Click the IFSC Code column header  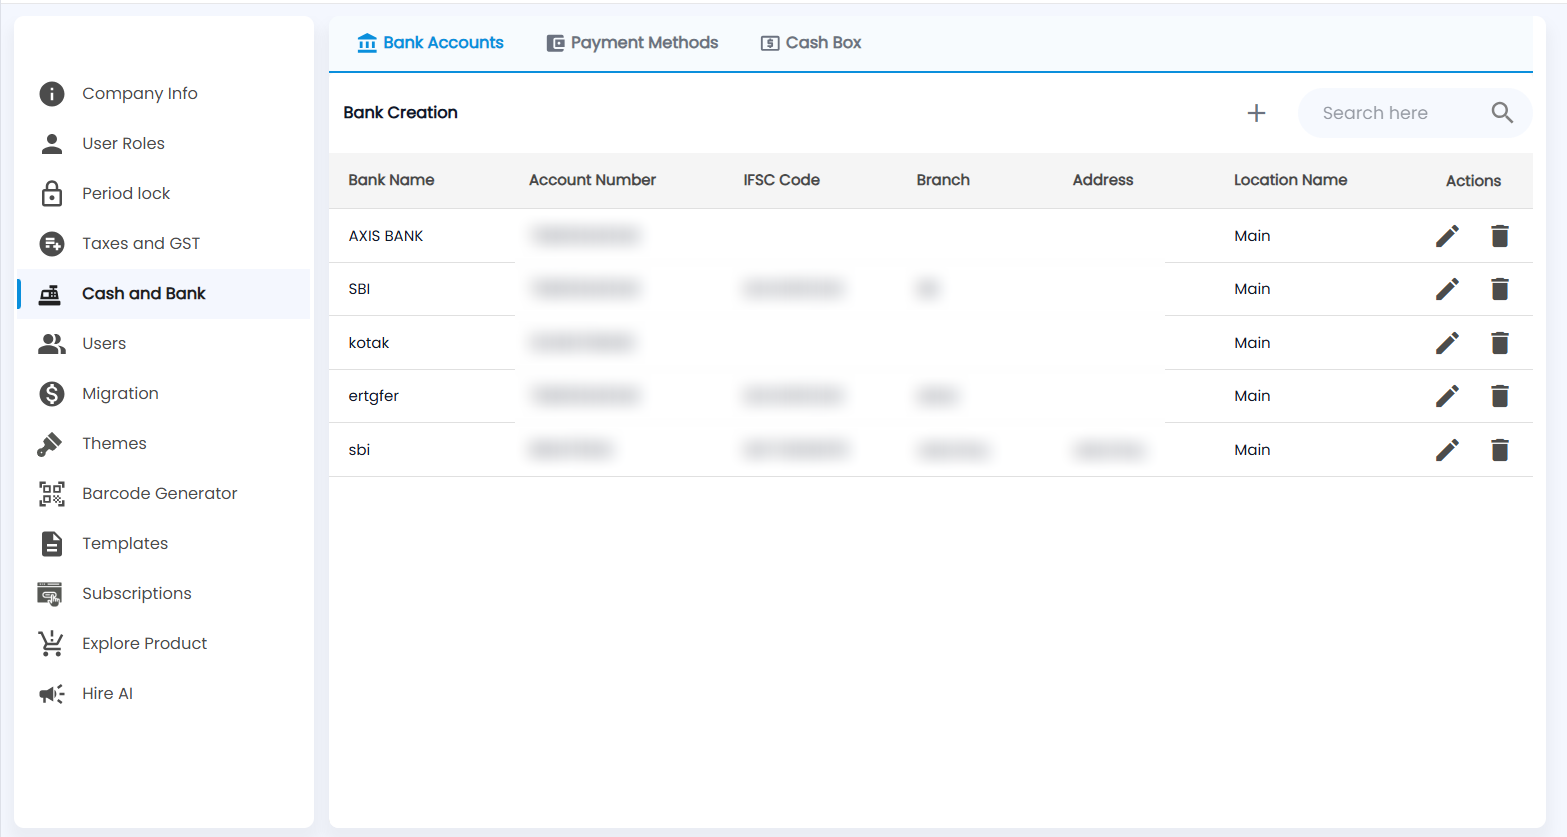(x=781, y=180)
